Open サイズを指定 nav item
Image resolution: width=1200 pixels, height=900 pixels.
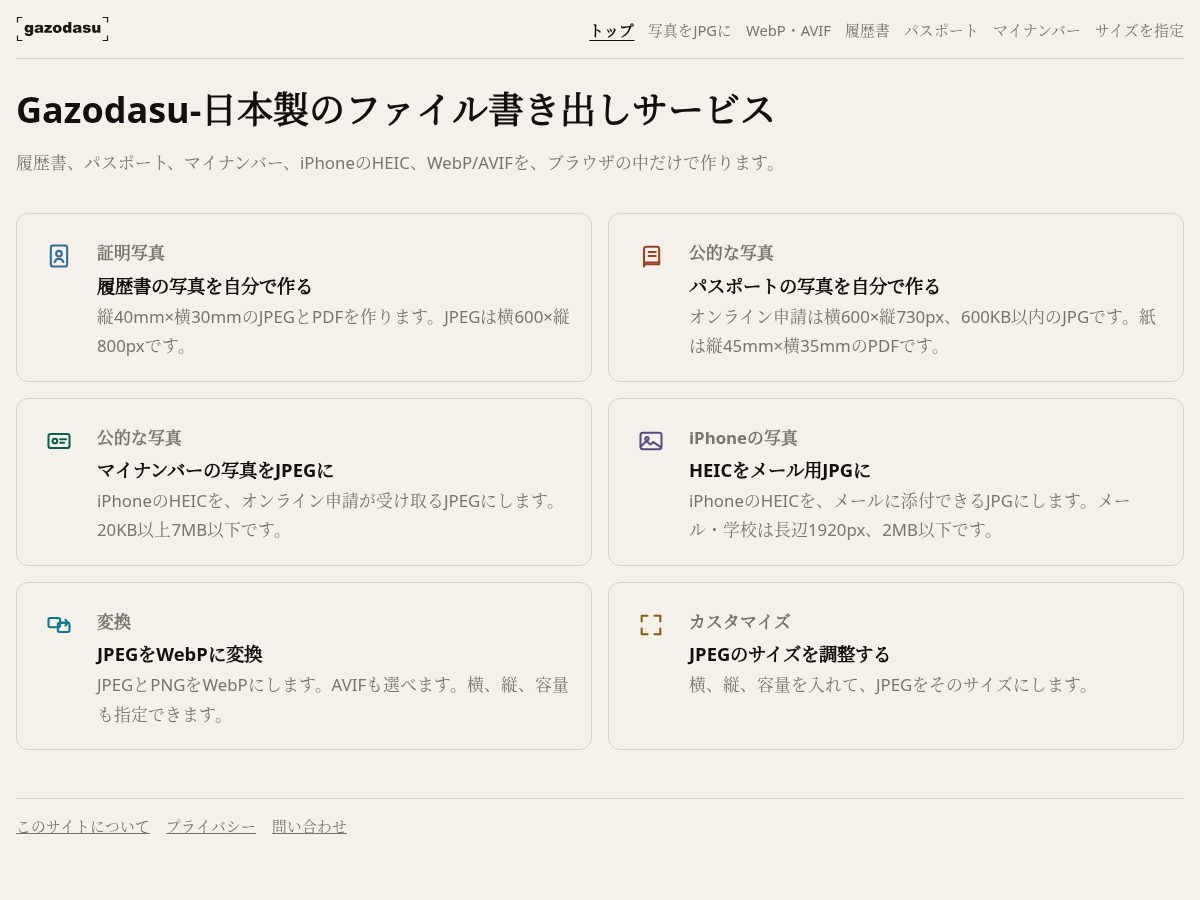tap(1139, 31)
